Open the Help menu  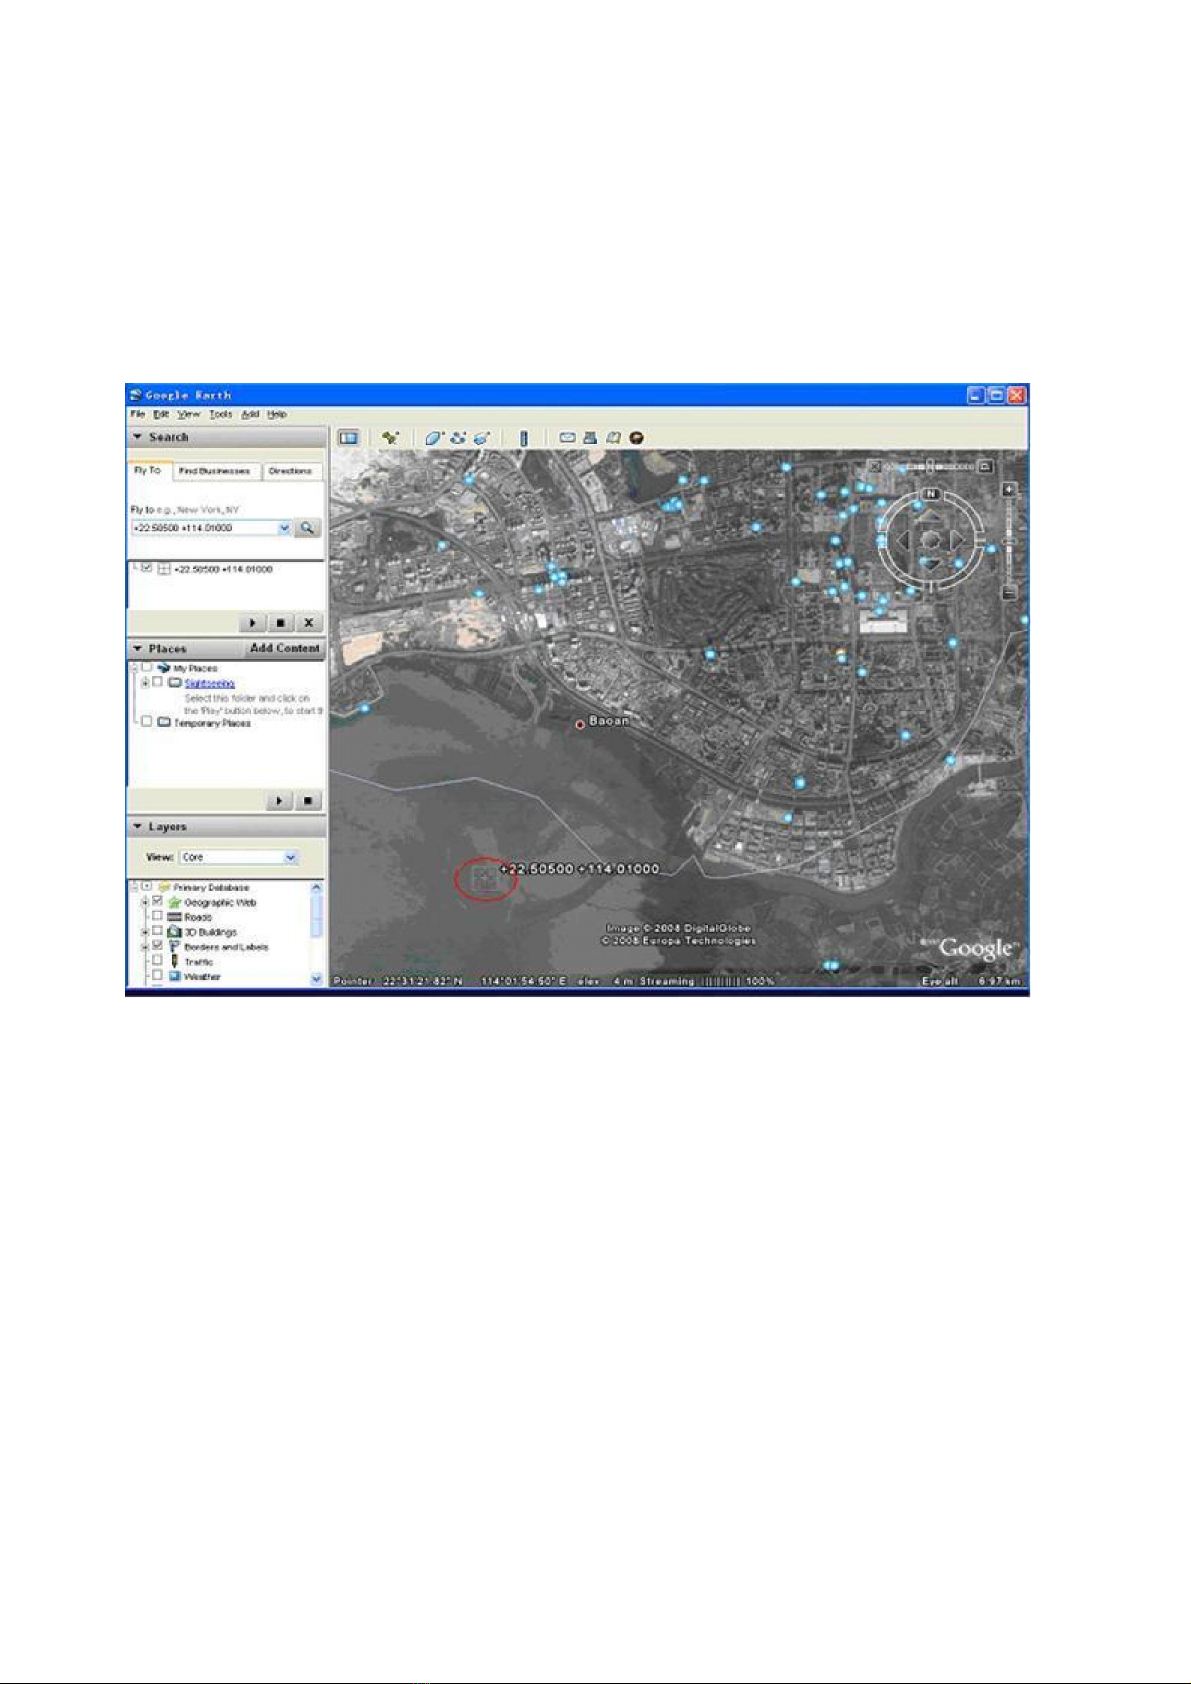(x=277, y=414)
